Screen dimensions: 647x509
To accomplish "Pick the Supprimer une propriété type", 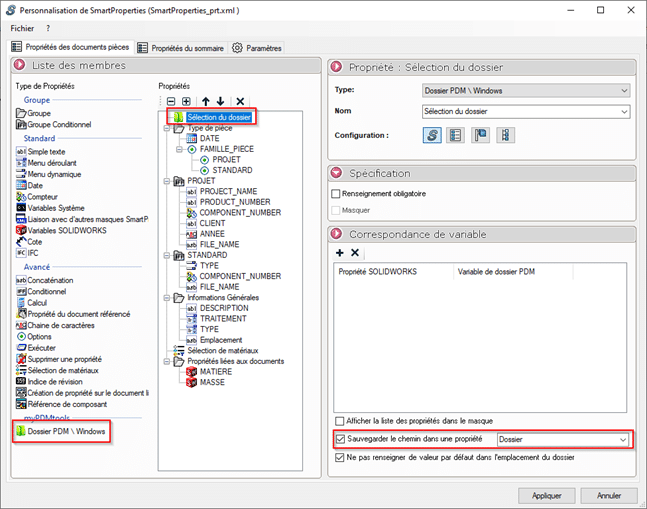I will coord(59,359).
